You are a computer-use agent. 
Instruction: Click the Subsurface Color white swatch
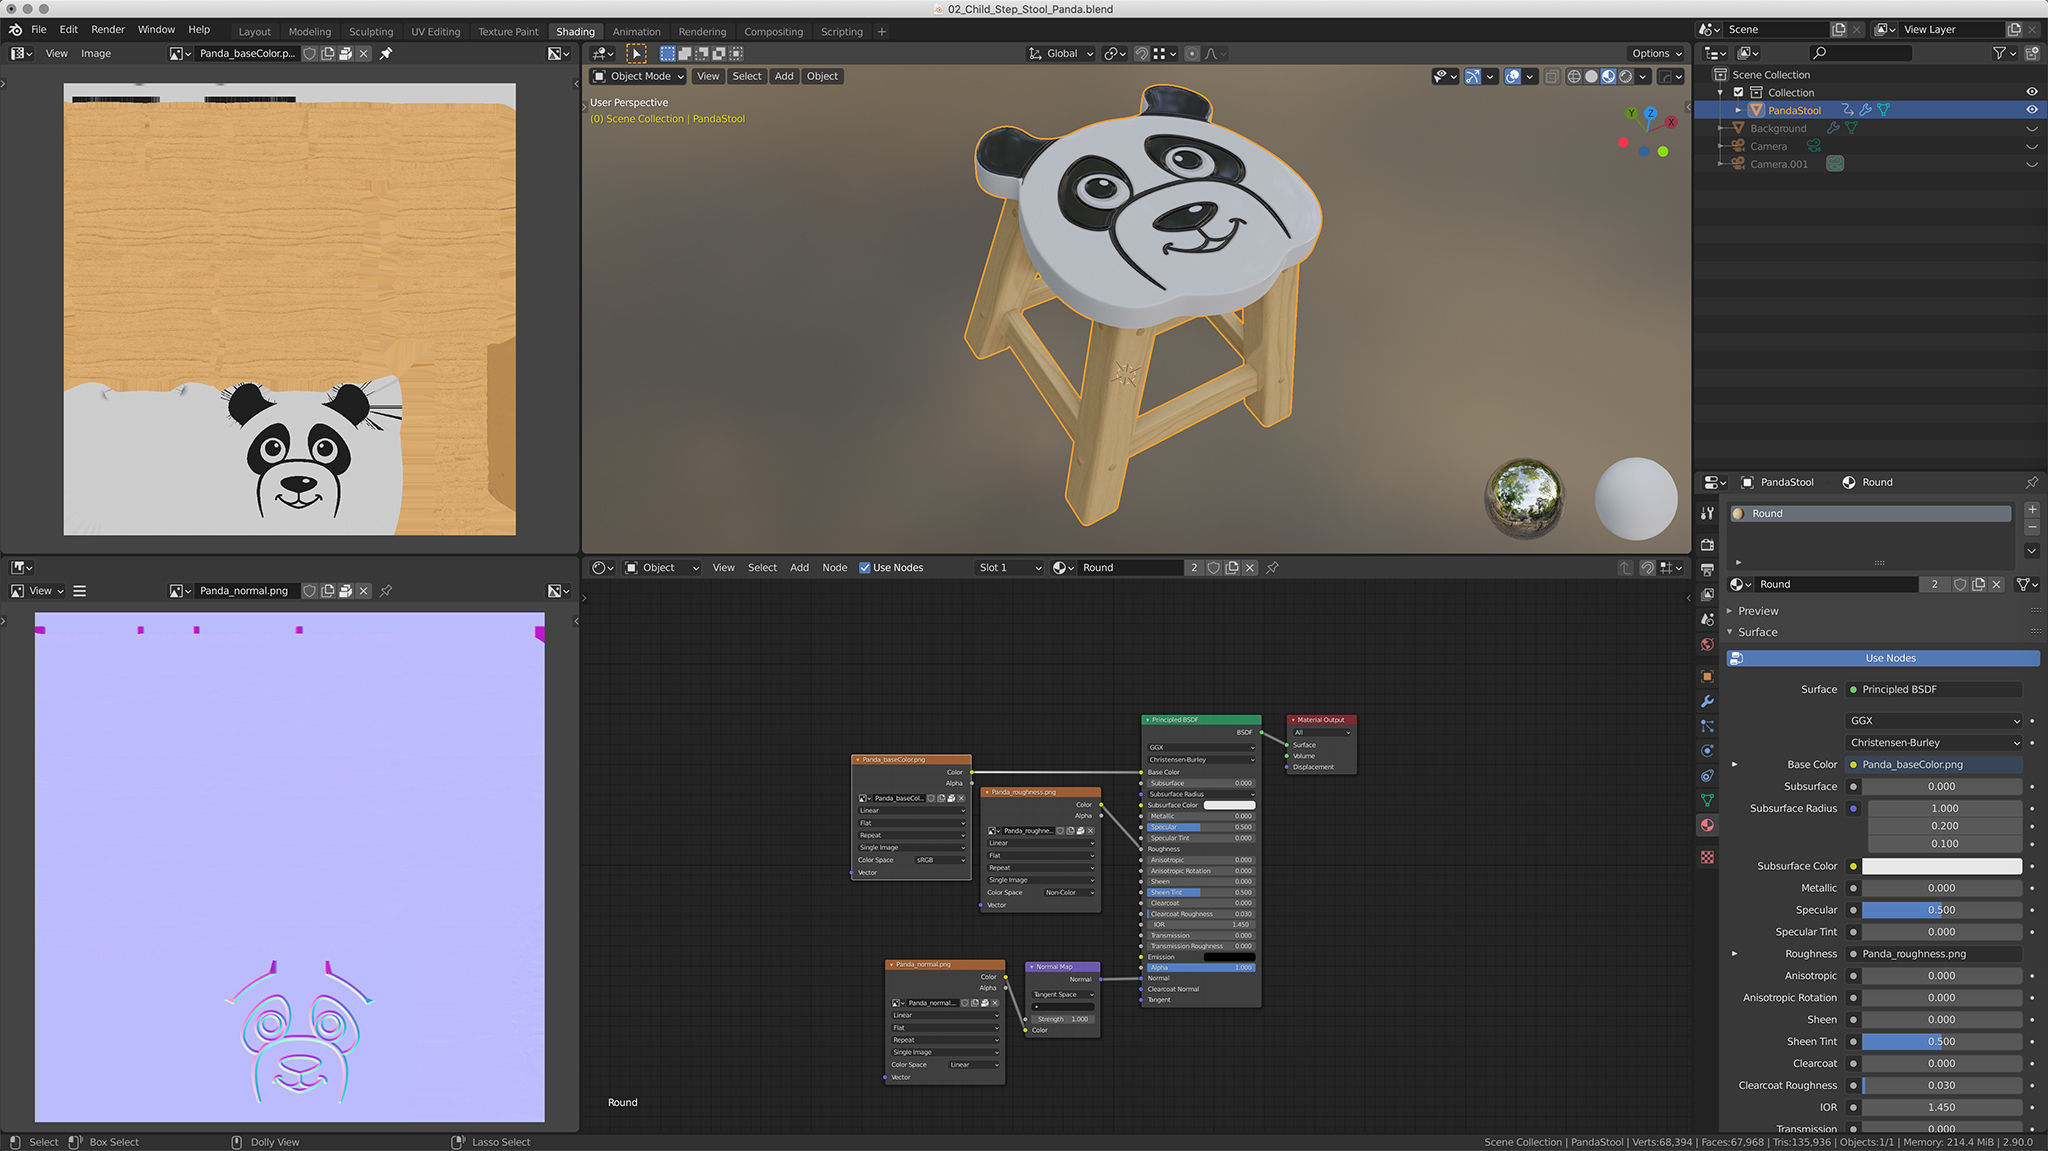coord(1941,866)
